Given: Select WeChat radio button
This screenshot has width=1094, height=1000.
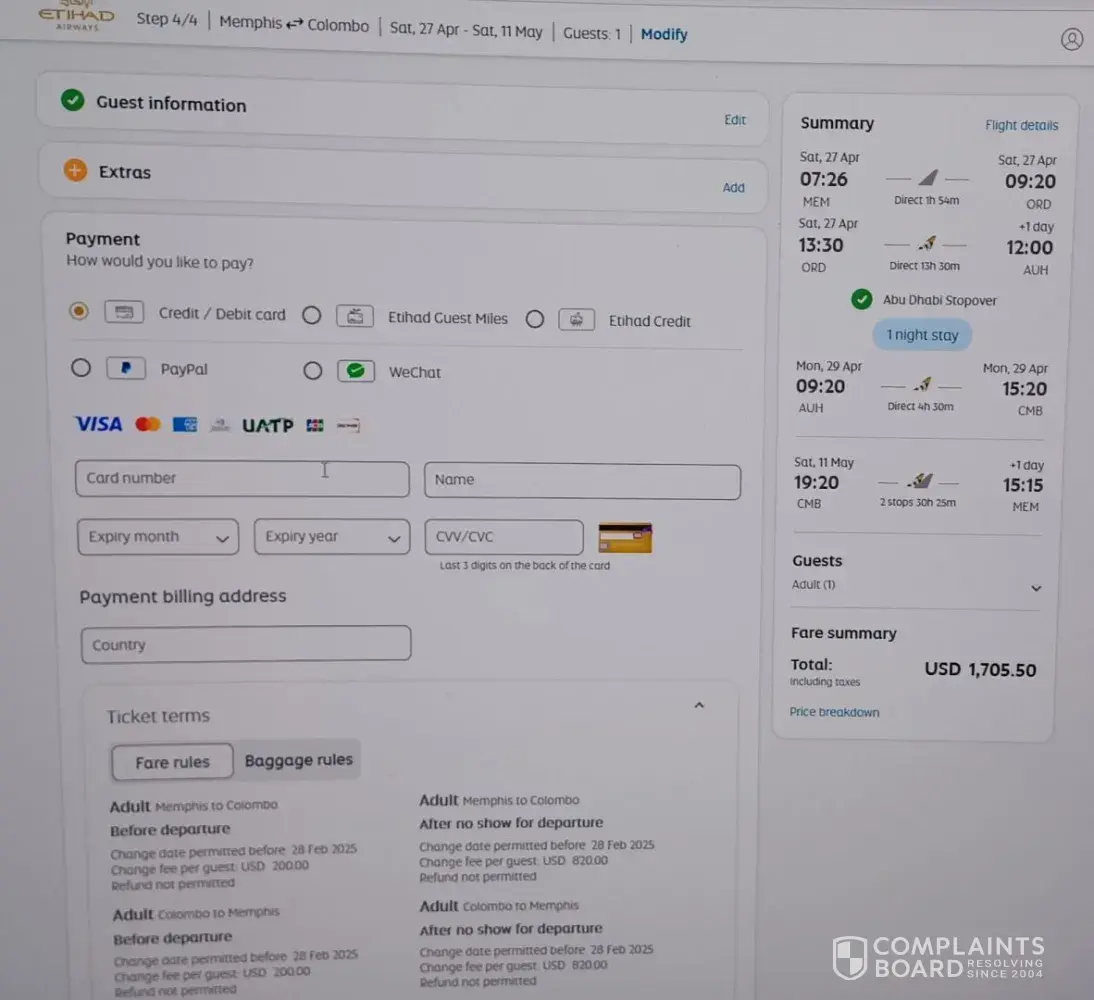Looking at the screenshot, I should point(313,371).
